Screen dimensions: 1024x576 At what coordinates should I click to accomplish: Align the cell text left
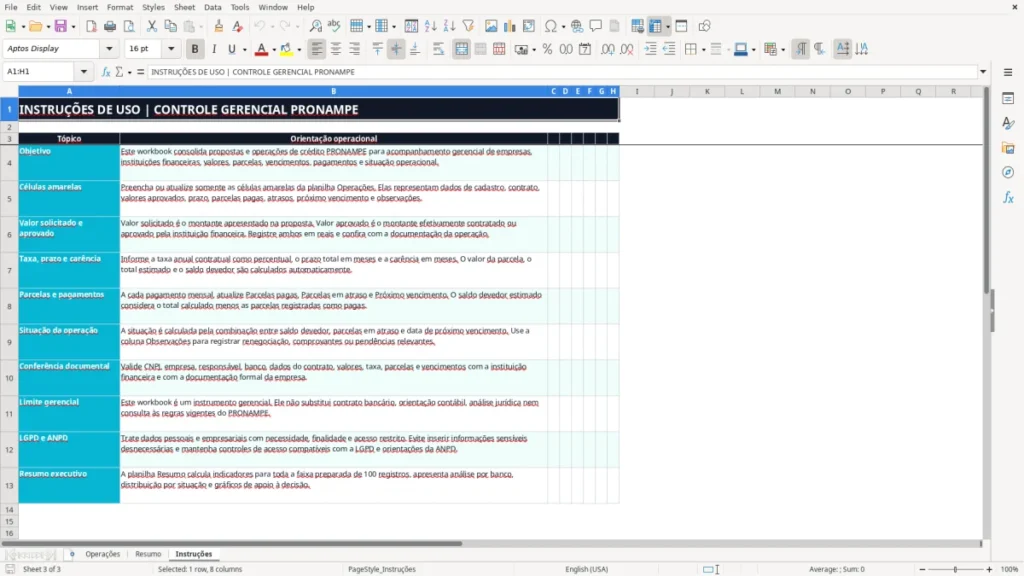coord(317,49)
